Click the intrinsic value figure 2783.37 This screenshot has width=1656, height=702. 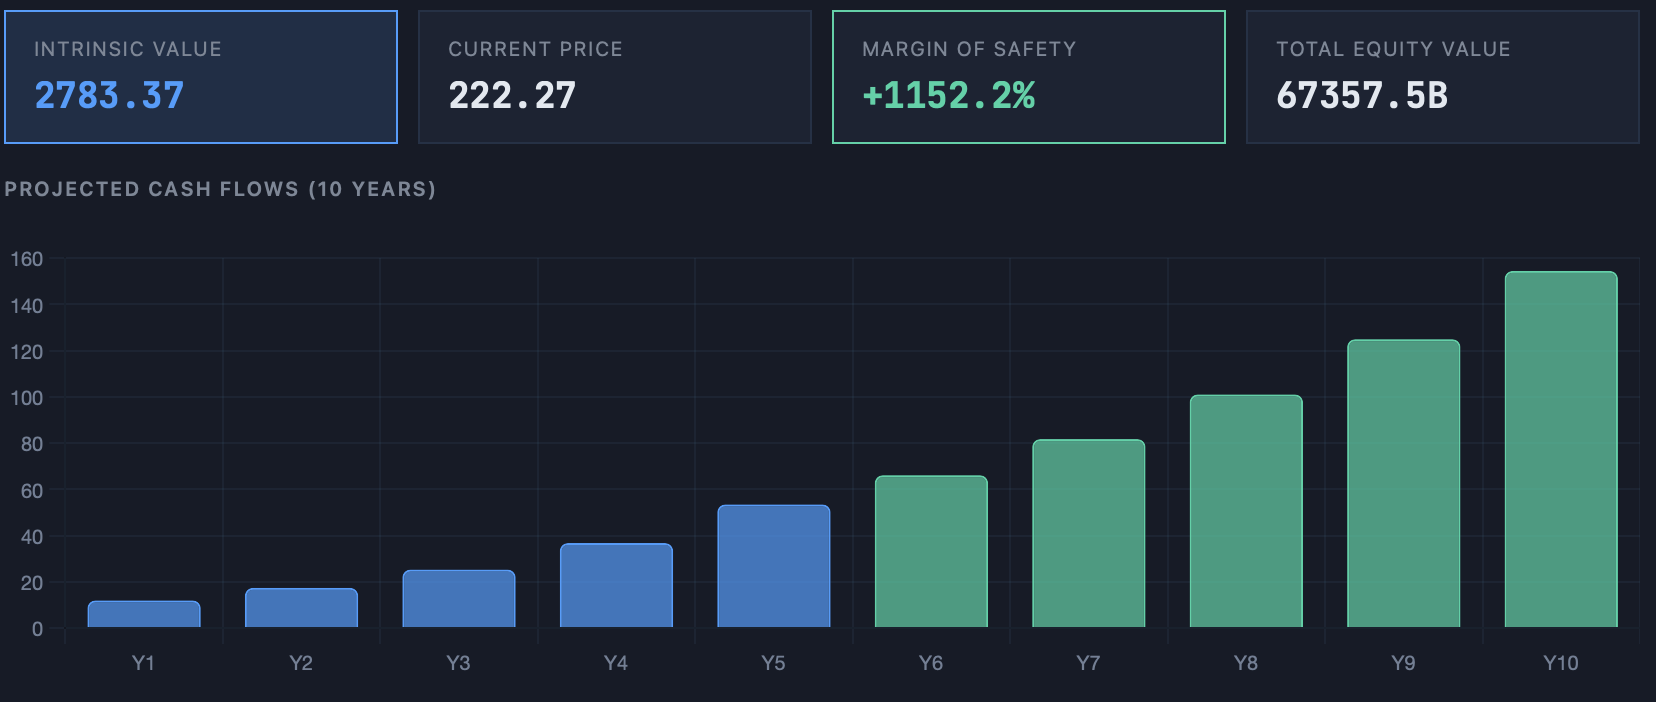click(x=109, y=96)
